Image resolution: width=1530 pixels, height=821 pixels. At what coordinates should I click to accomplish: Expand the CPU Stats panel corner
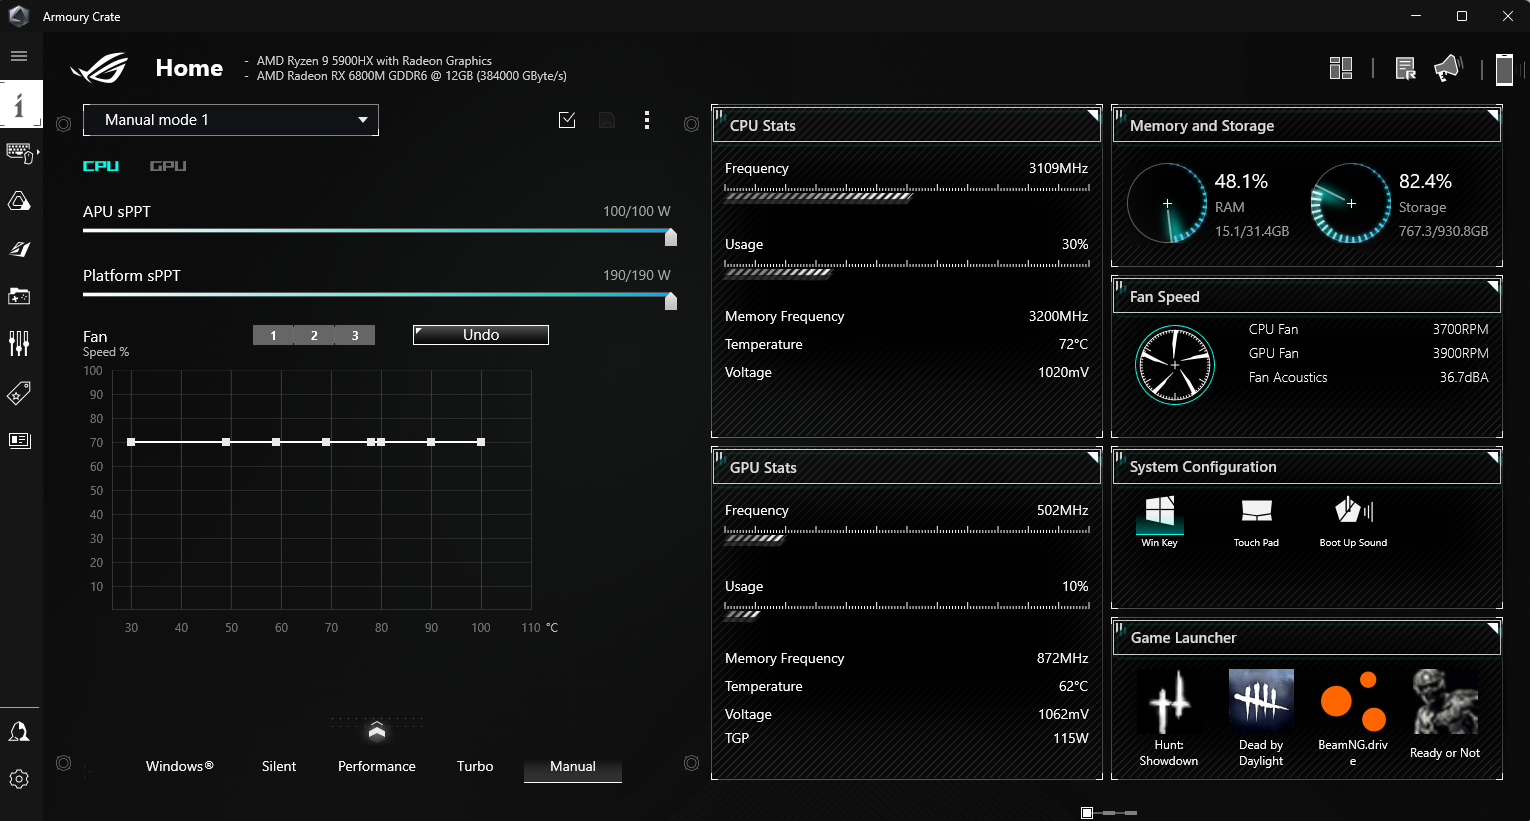[1093, 116]
